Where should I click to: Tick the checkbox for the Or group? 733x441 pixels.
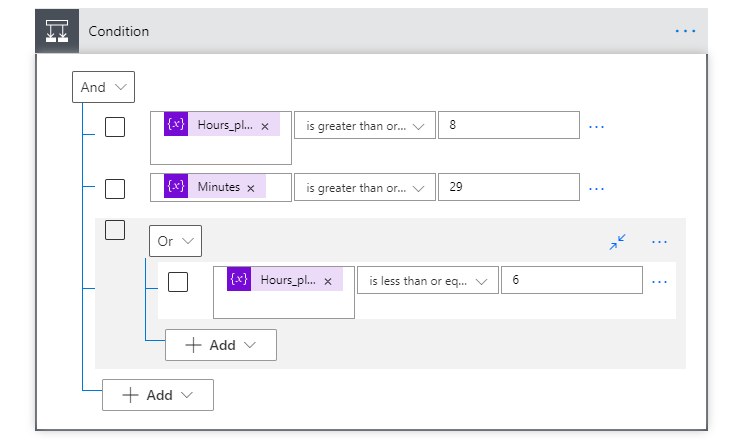tap(115, 230)
